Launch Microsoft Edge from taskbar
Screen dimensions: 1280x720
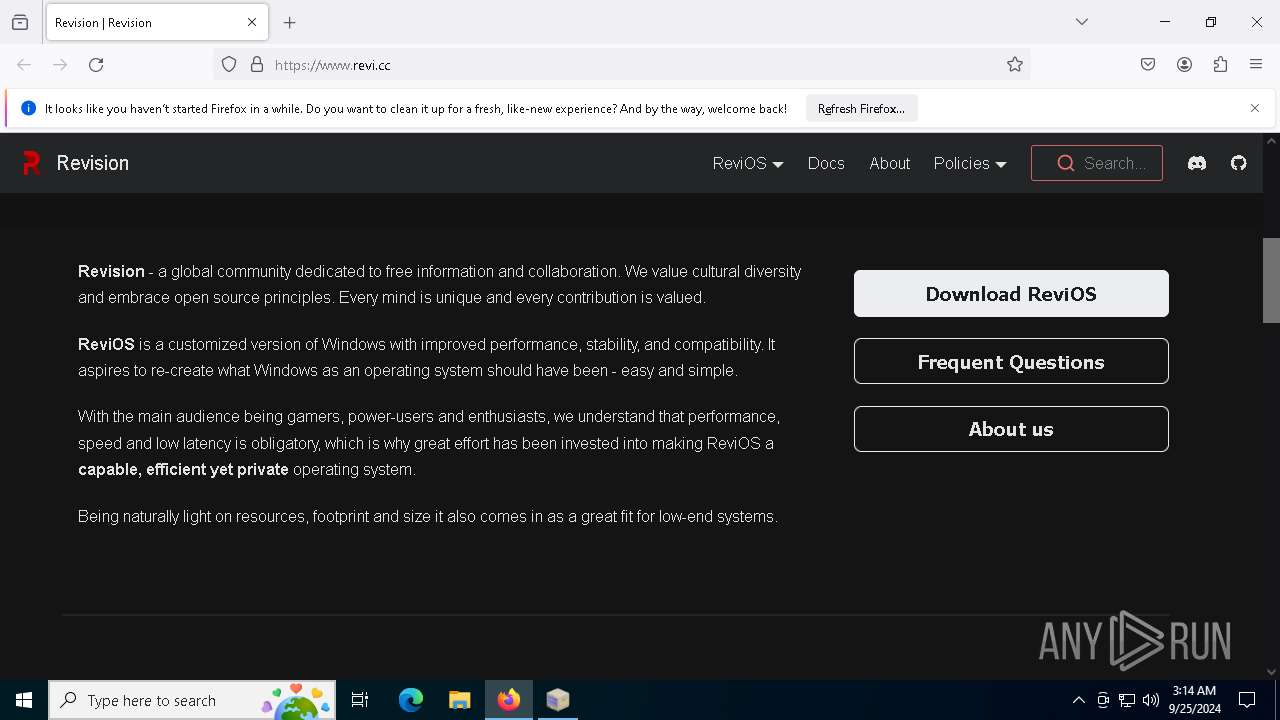(410, 700)
